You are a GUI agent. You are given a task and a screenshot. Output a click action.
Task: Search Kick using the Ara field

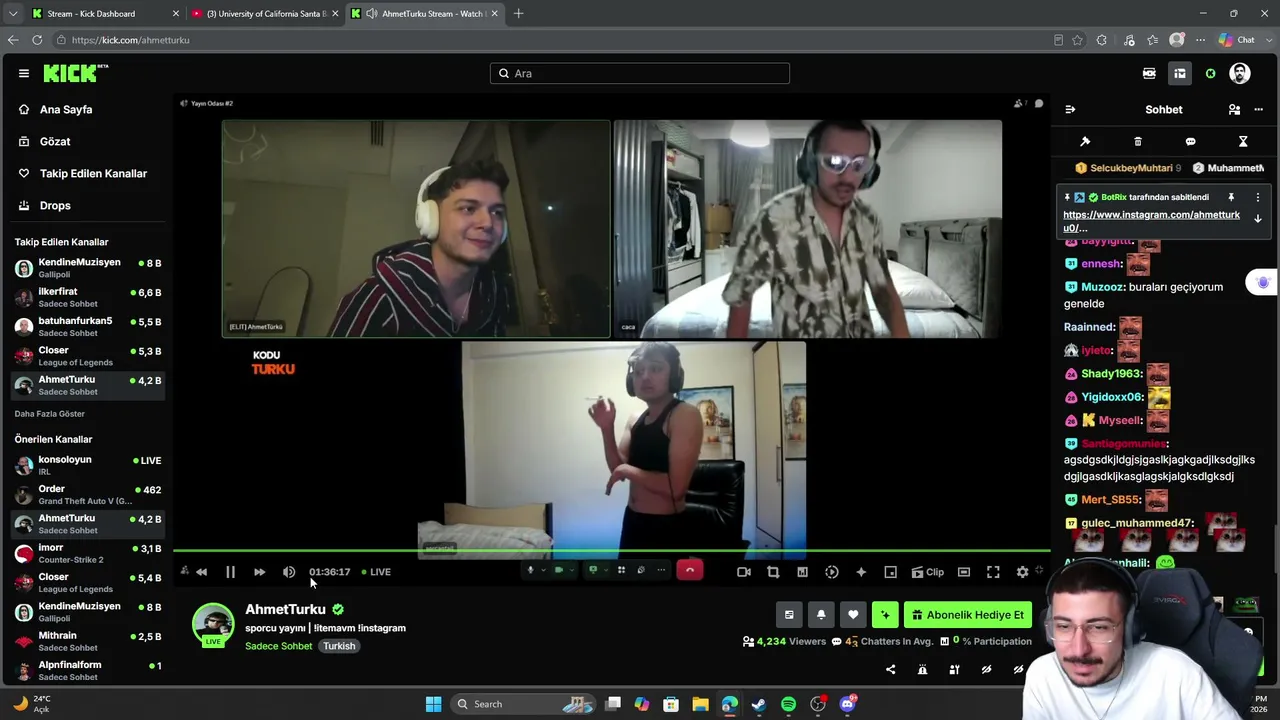(x=640, y=73)
